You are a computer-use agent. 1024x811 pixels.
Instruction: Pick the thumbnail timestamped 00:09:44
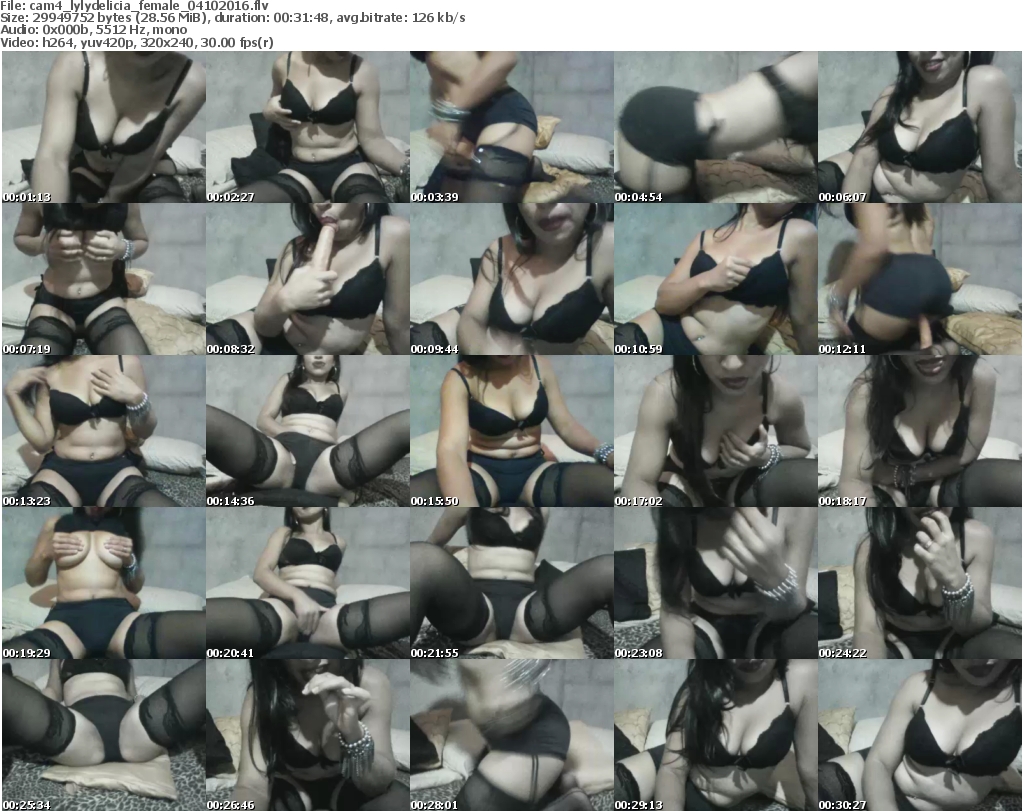click(512, 279)
